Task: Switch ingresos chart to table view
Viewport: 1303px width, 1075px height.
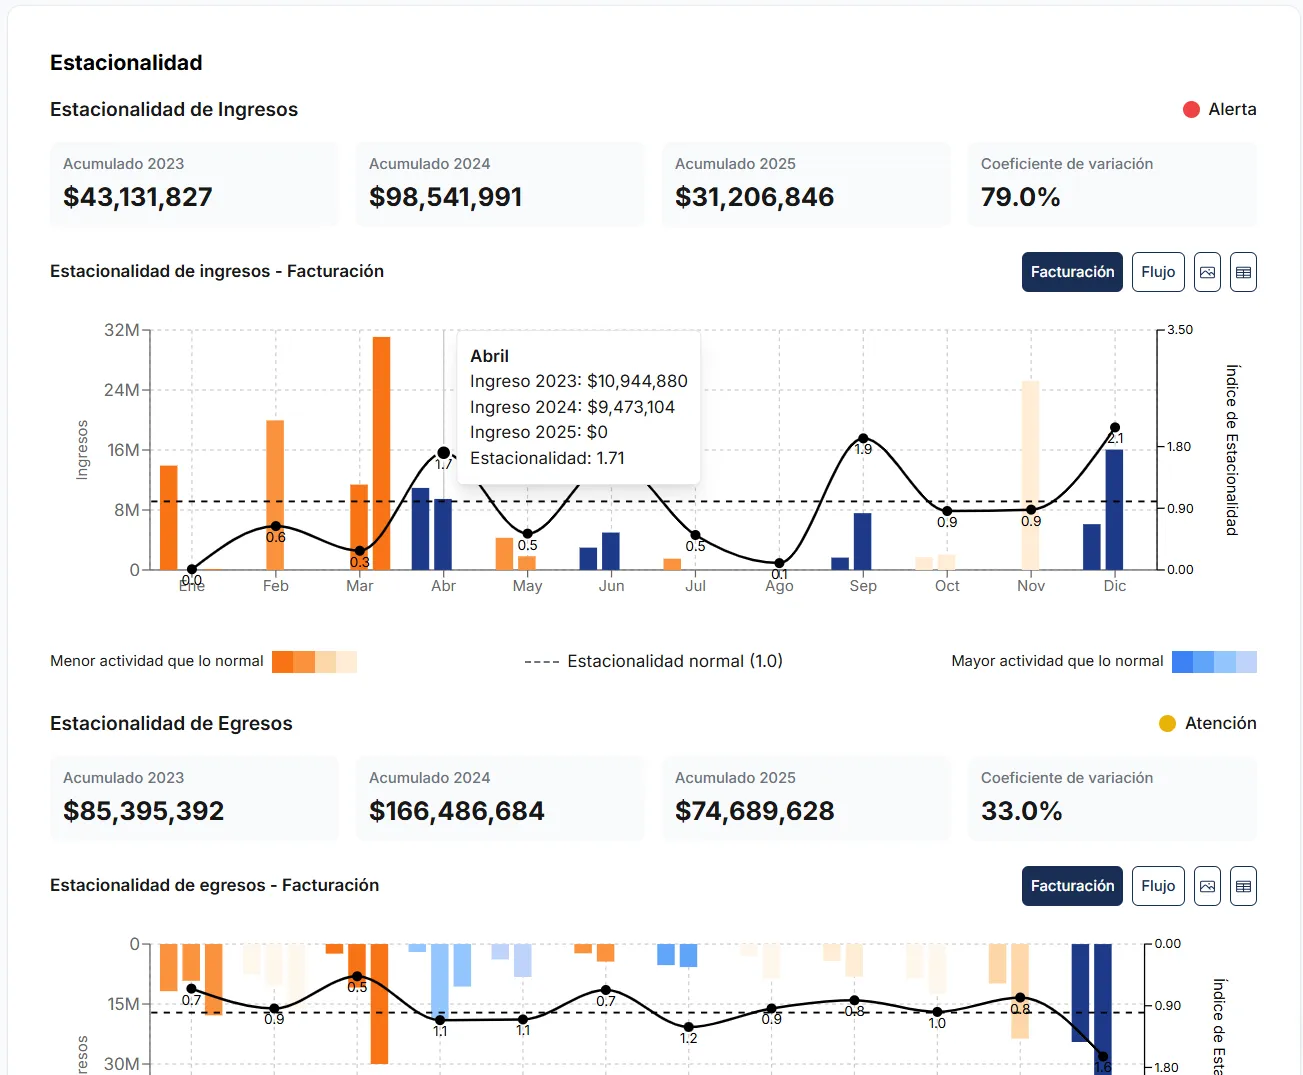Action: click(1243, 272)
